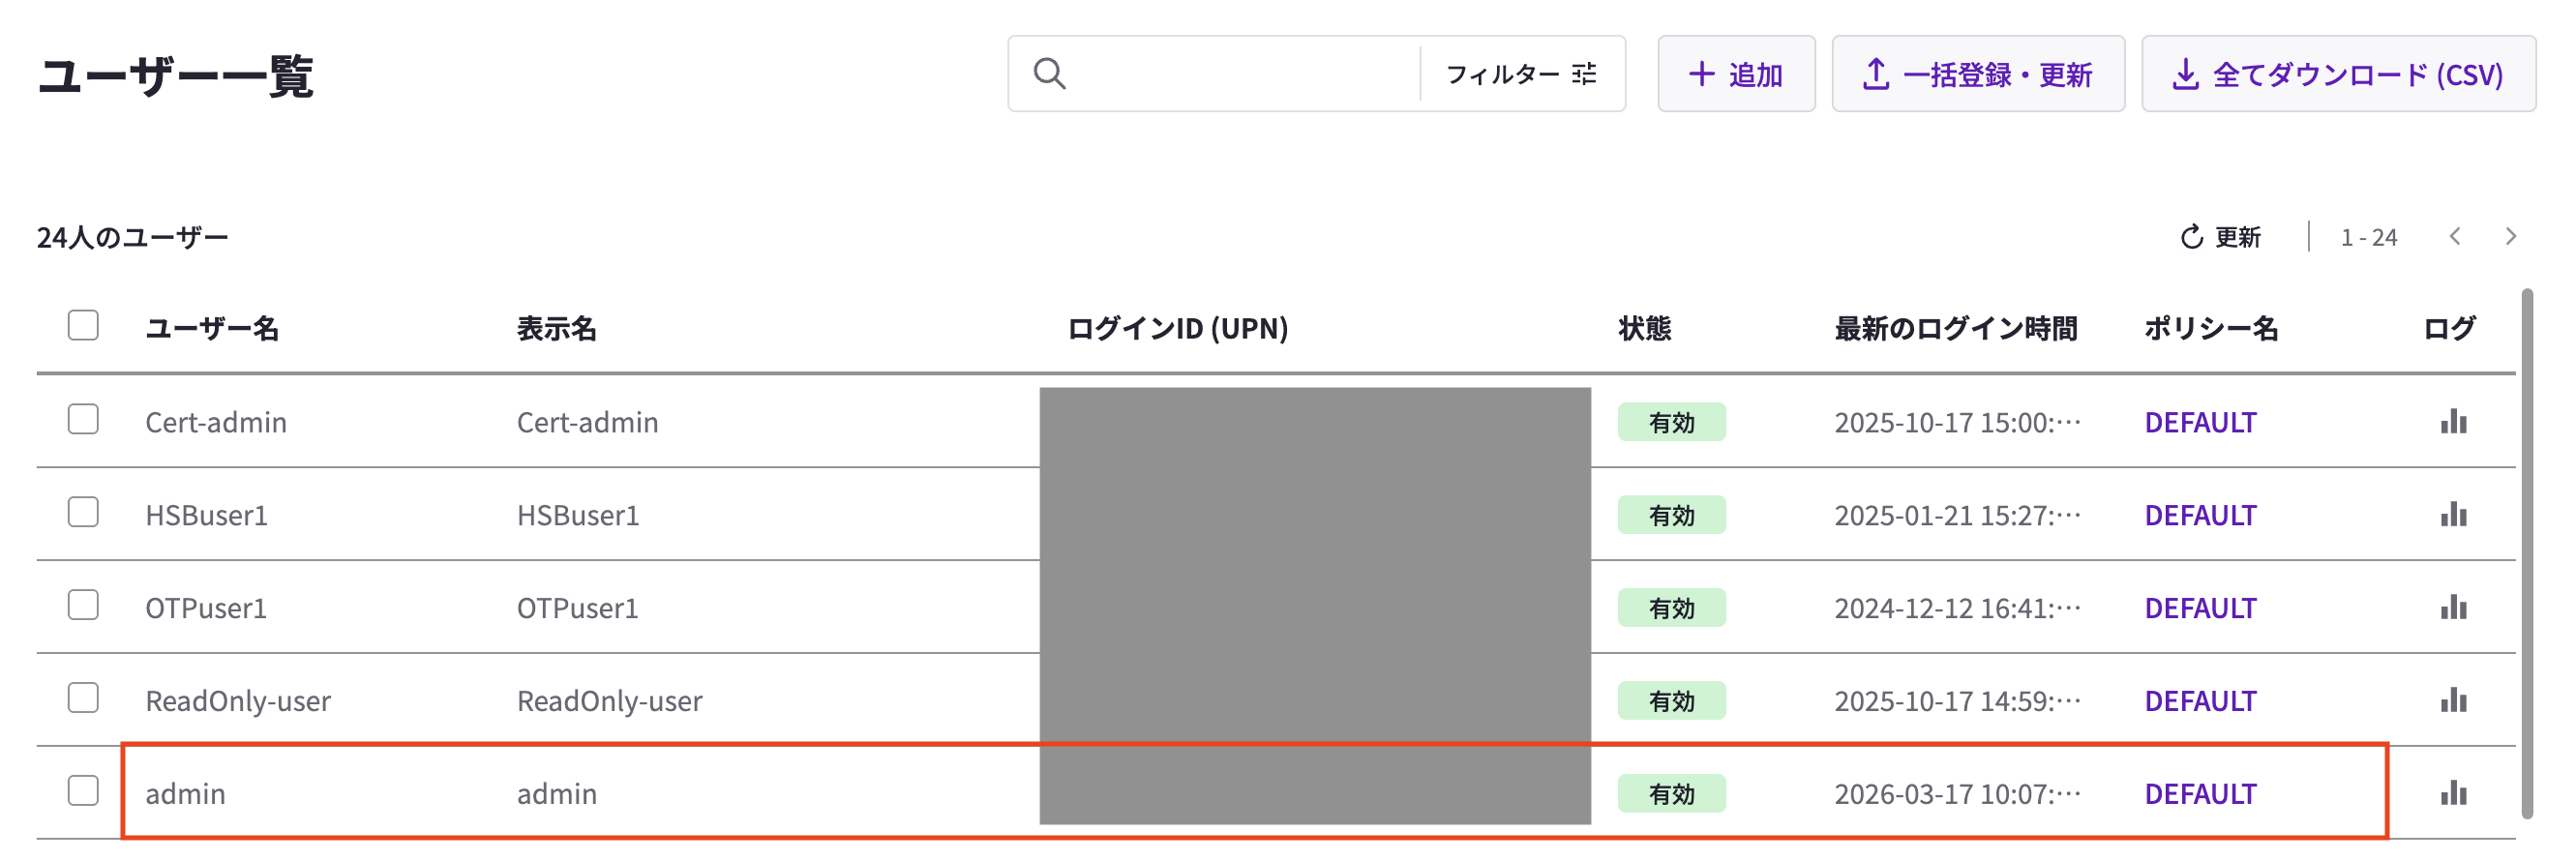Open DEFAULT policy of ReadOnly-user
Viewport: 2576px width, 861px height.
[2200, 701]
